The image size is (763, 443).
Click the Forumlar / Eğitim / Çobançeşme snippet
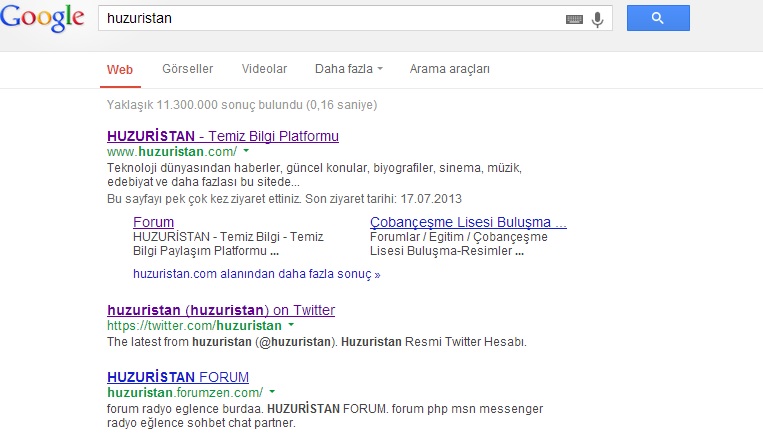[x=458, y=244]
